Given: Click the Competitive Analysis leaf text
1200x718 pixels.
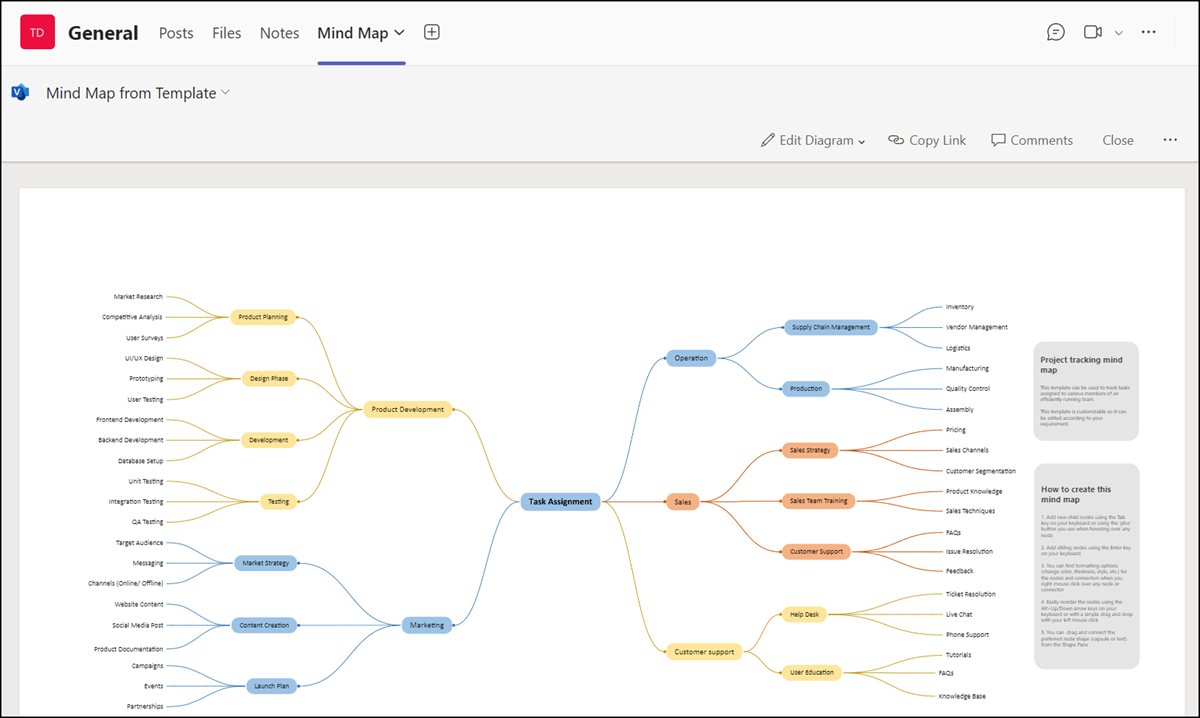Looking at the screenshot, I should pyautogui.click(x=132, y=317).
